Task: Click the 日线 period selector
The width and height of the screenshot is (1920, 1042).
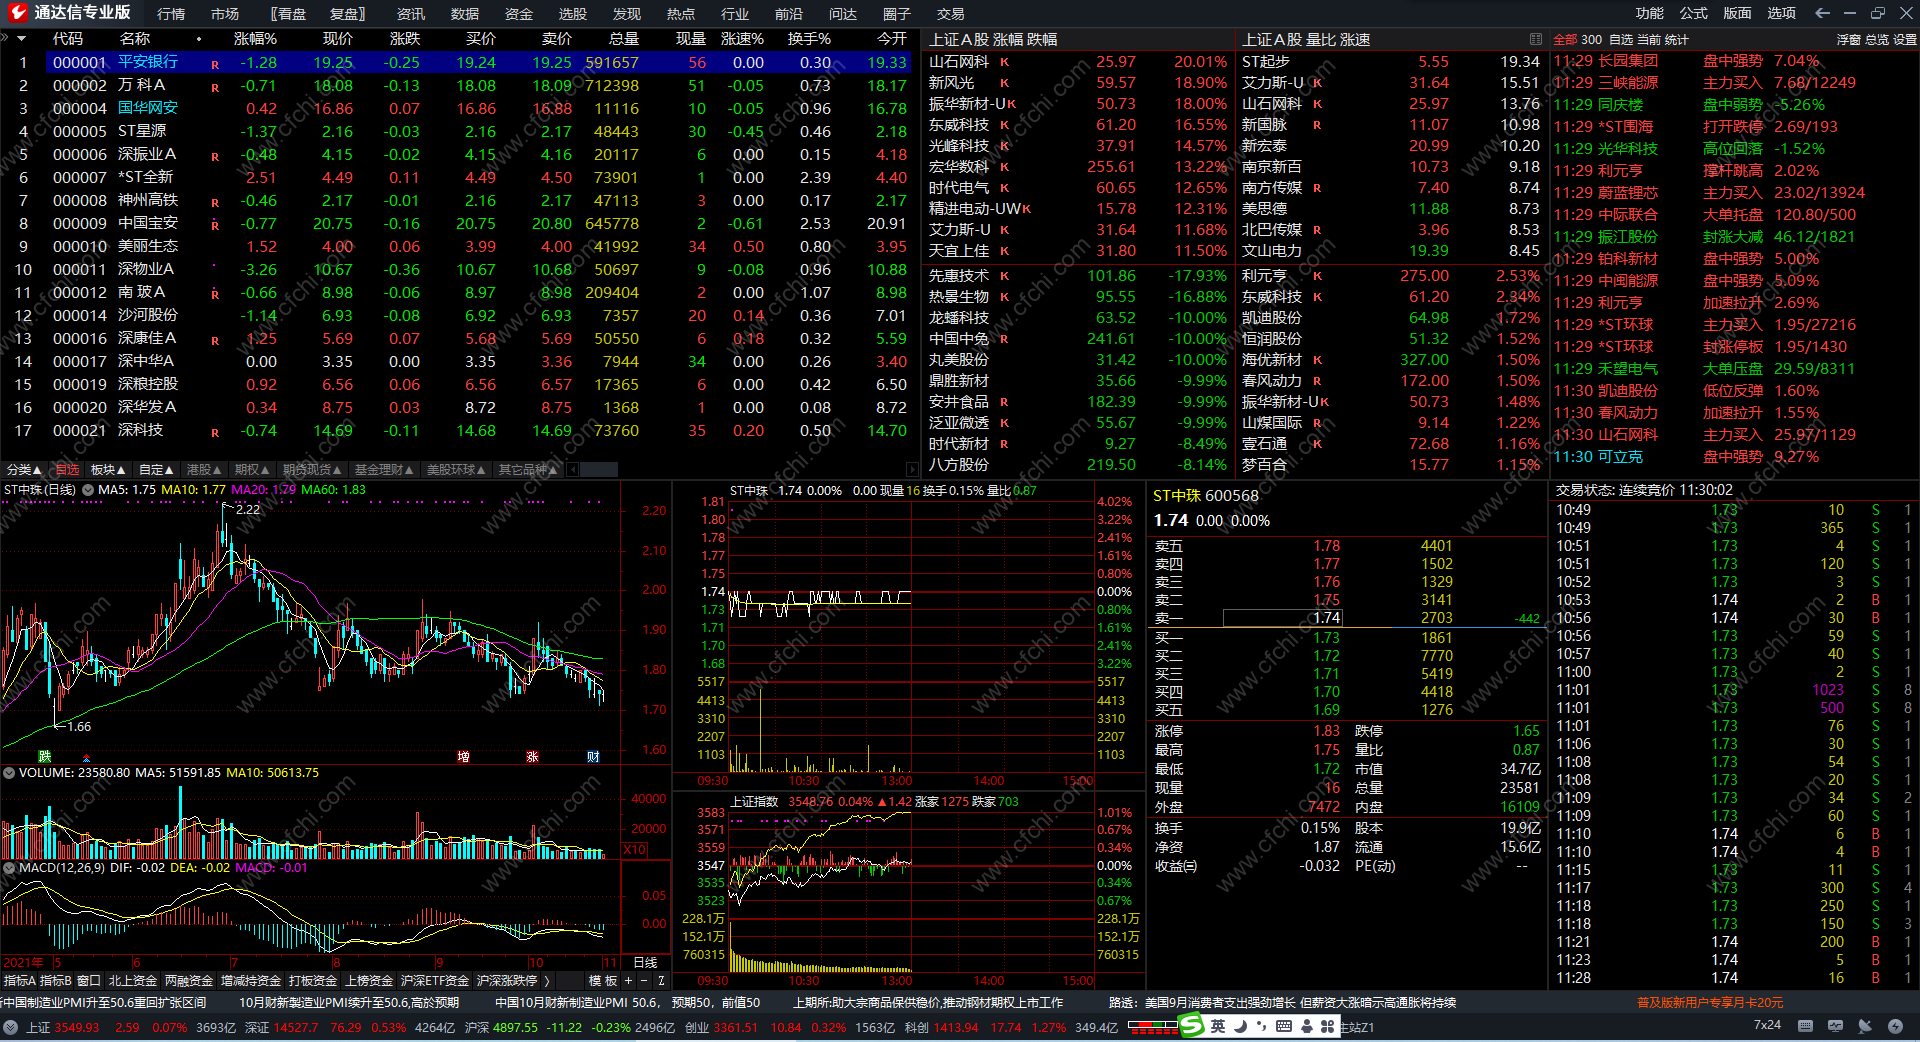Action: point(645,963)
